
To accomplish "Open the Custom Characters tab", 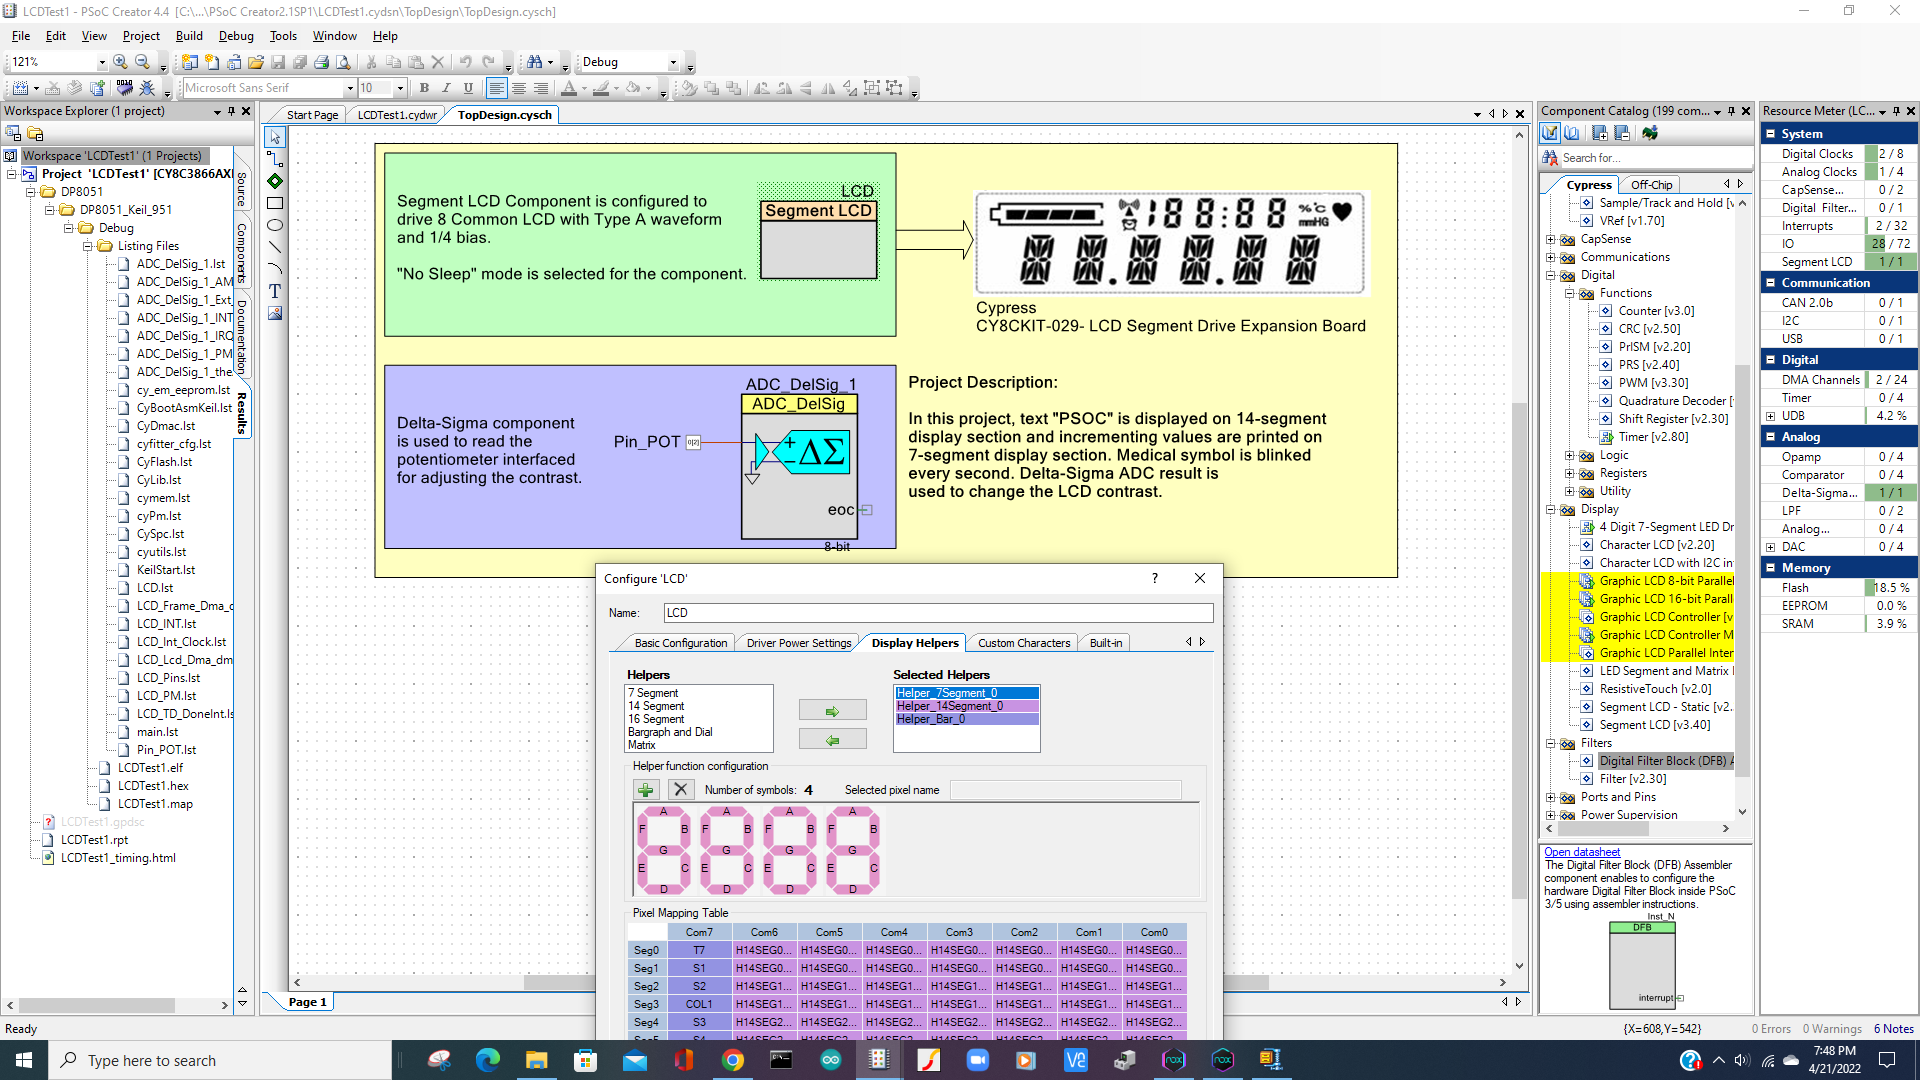I will [x=1024, y=643].
